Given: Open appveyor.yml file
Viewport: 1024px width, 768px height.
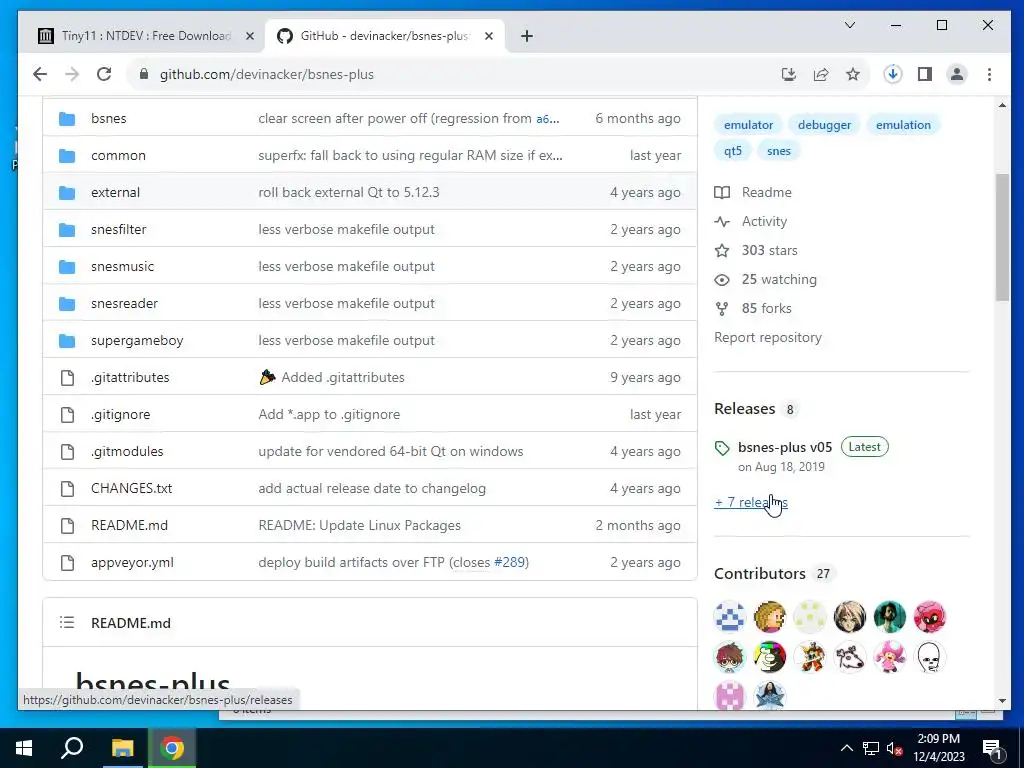Looking at the screenshot, I should click(x=133, y=562).
